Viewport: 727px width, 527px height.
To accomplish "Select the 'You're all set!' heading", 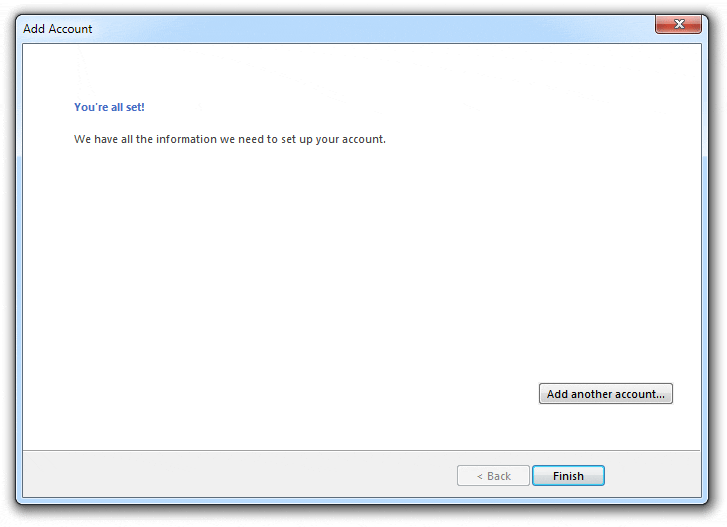I will [x=109, y=107].
